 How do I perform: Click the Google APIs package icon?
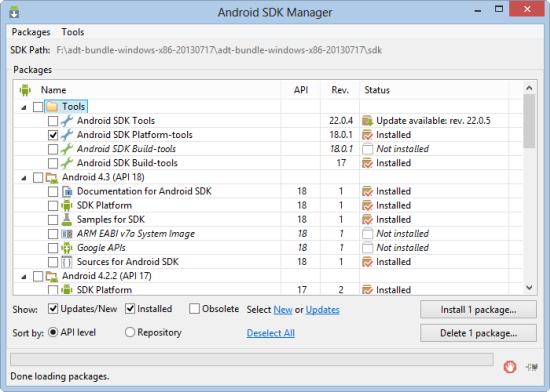coord(67,248)
